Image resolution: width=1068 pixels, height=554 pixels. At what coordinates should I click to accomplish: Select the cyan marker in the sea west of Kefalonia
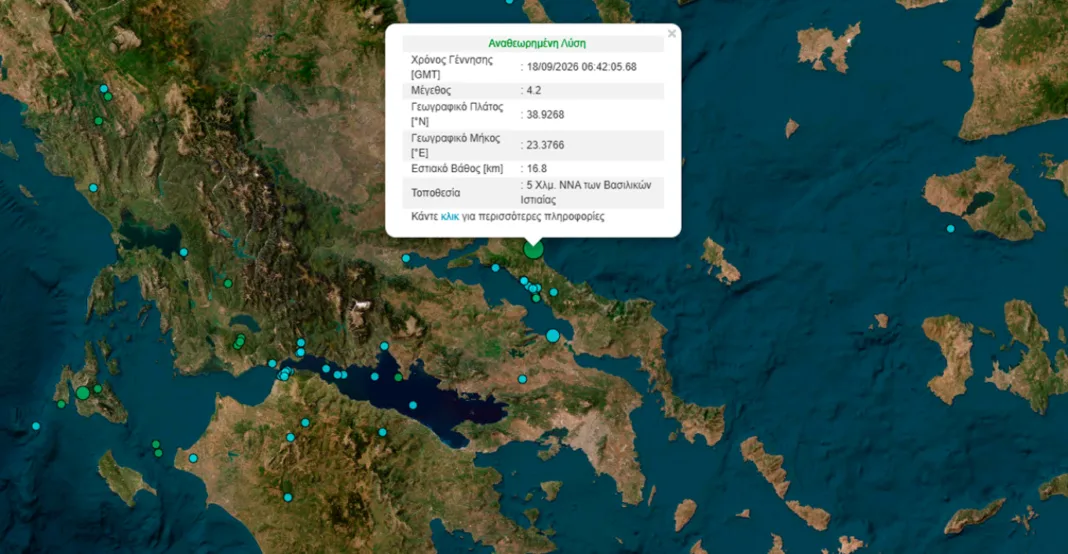click(36, 426)
